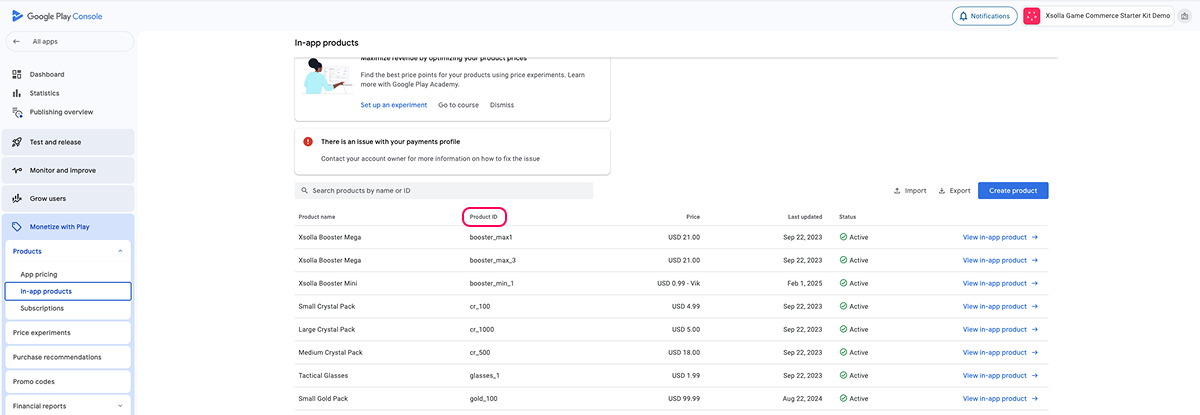Screen dimensions: 1200x415
Task: Open the Subscriptions menu item
Action: point(42,308)
